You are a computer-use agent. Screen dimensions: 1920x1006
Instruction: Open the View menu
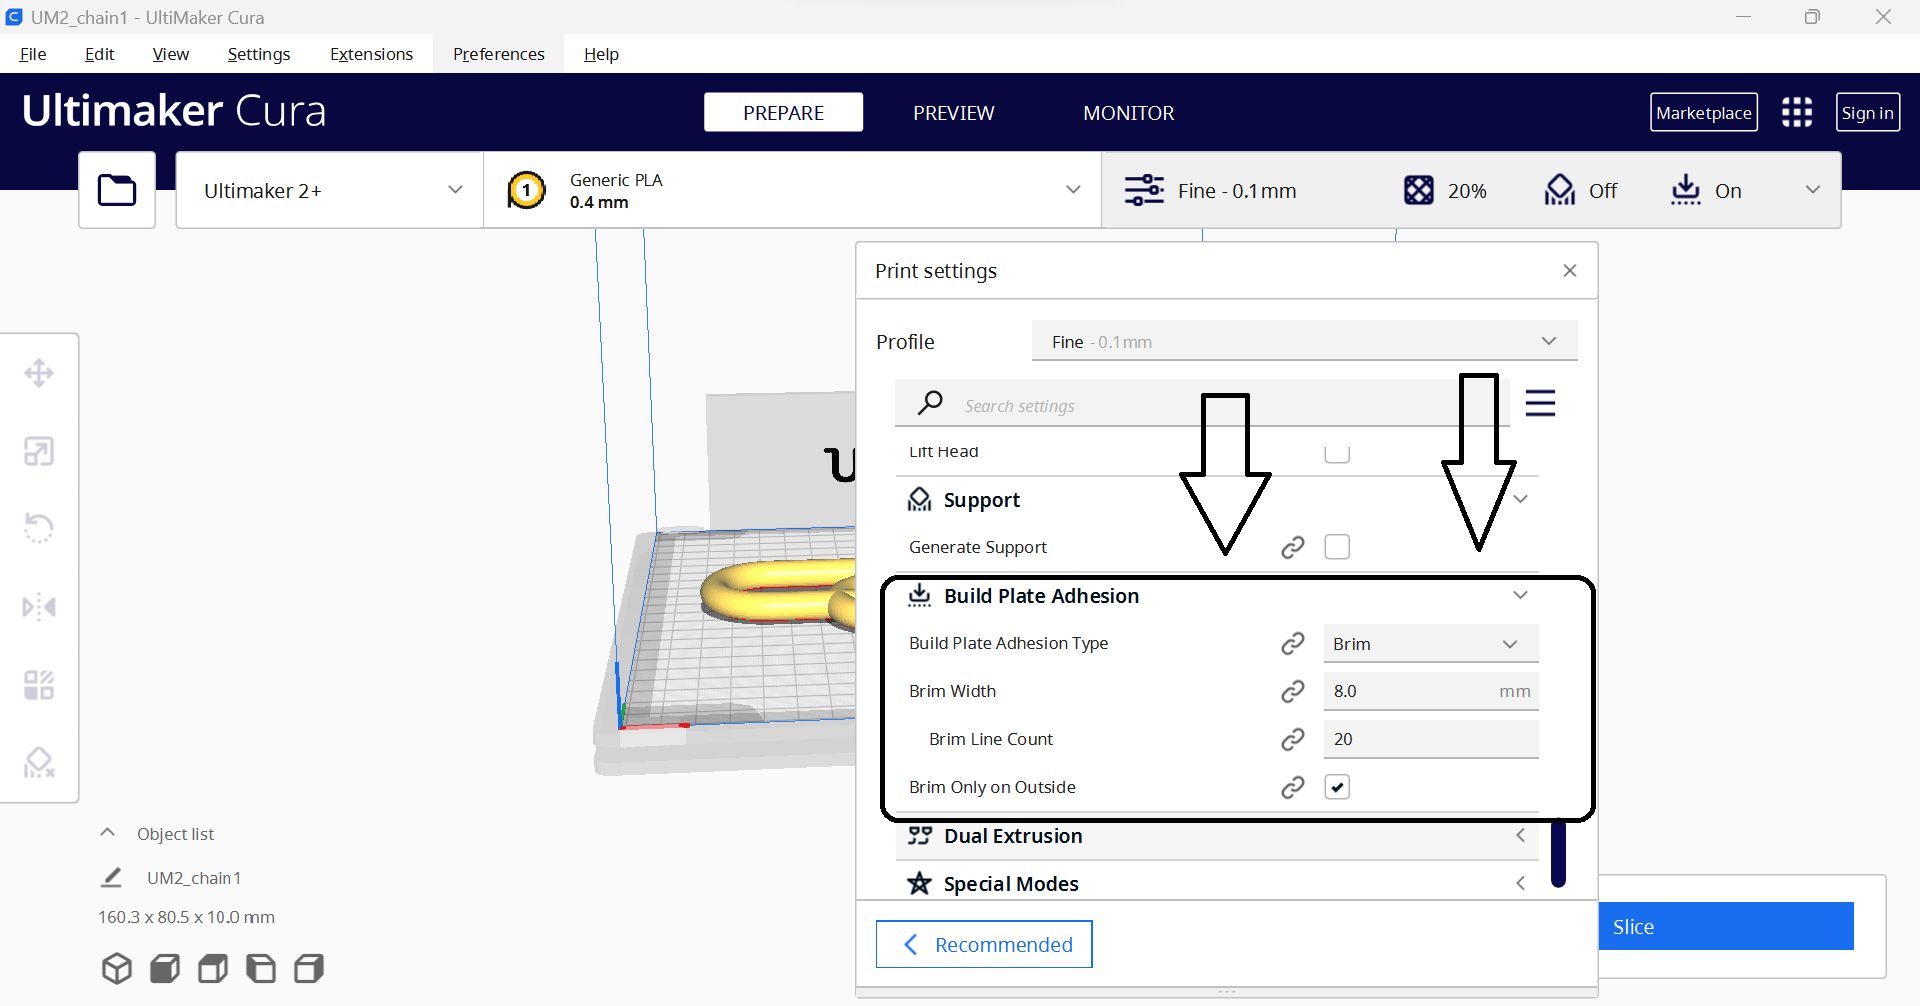[171, 54]
